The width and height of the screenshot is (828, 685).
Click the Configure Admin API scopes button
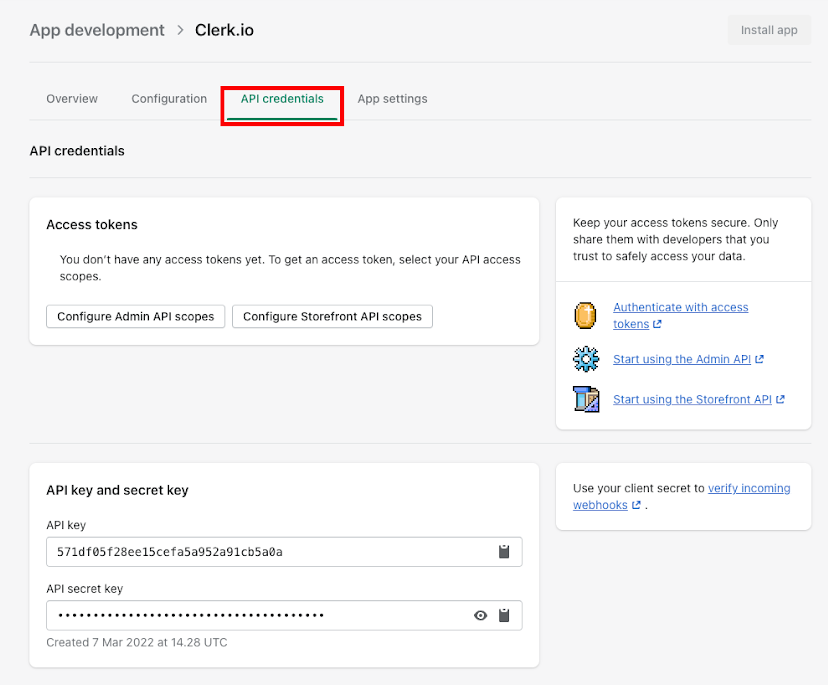click(135, 316)
